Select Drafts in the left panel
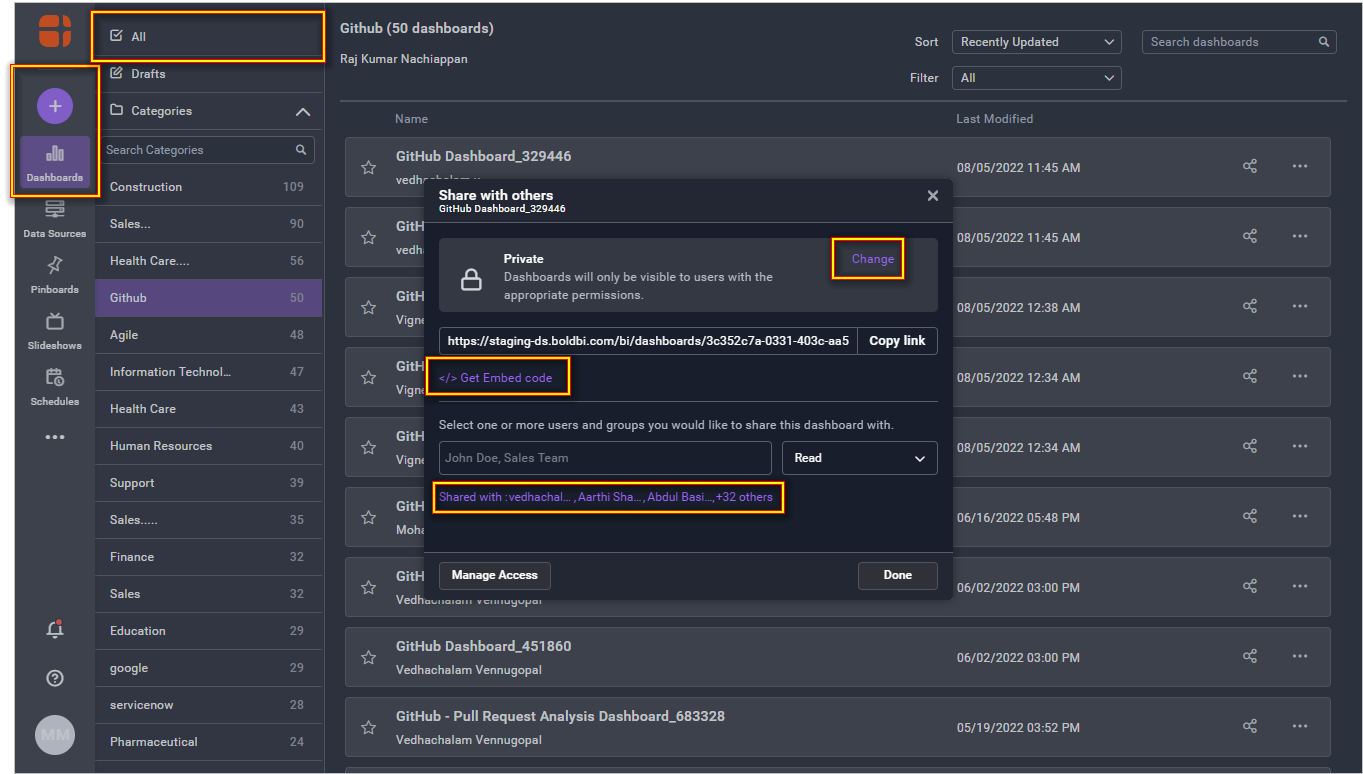Screen dimensions: 1363x774 coord(148,74)
